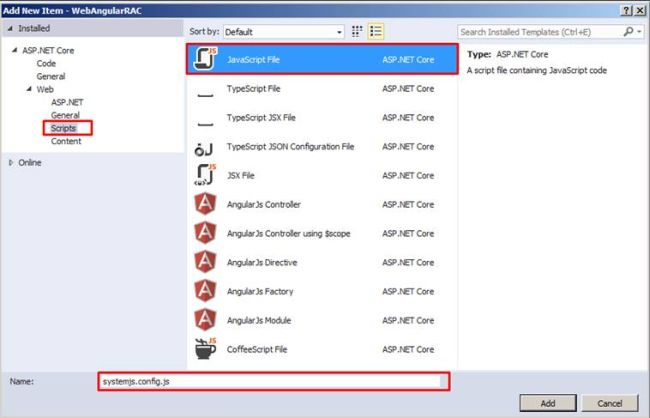650x418 pixels.
Task: Click the AngularJs Controller template icon
Action: (x=205, y=204)
